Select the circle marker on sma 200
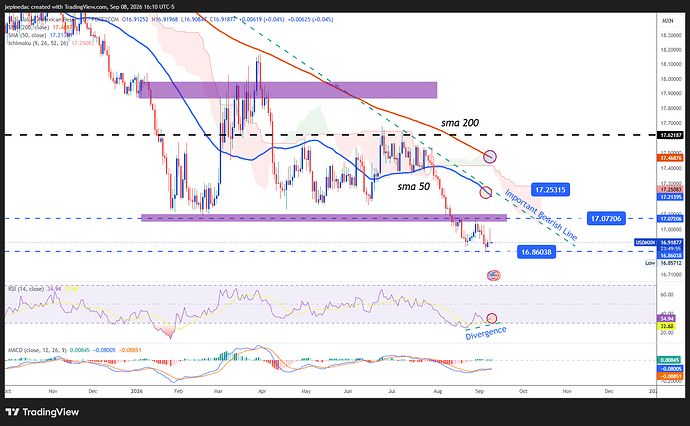The width and height of the screenshot is (690, 426). point(490,156)
